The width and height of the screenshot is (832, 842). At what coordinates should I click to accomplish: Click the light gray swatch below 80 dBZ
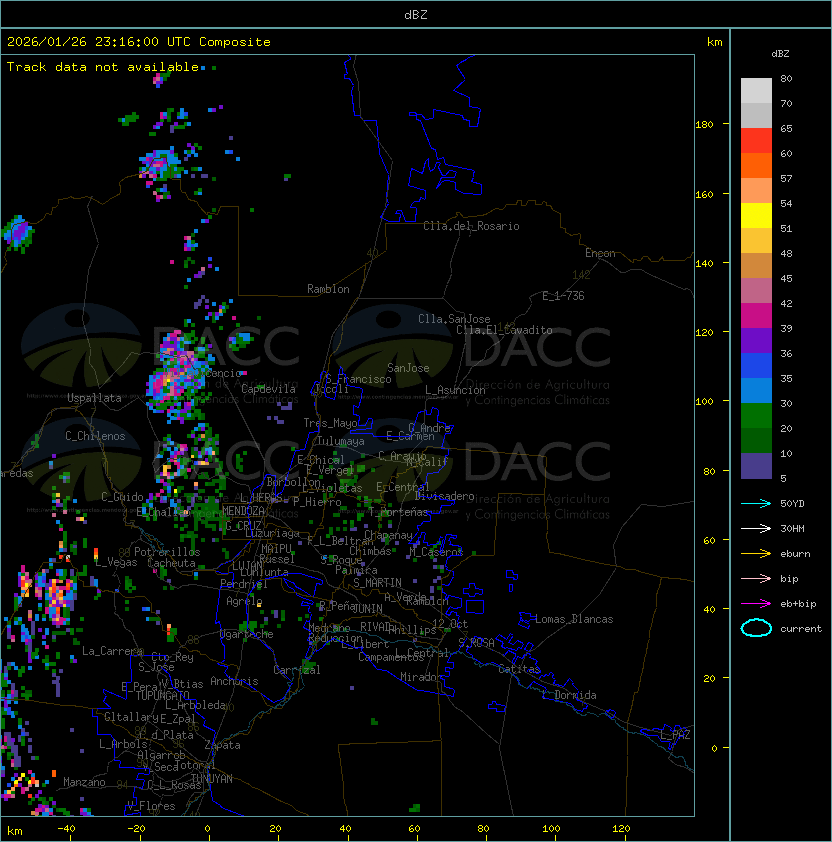click(x=756, y=91)
